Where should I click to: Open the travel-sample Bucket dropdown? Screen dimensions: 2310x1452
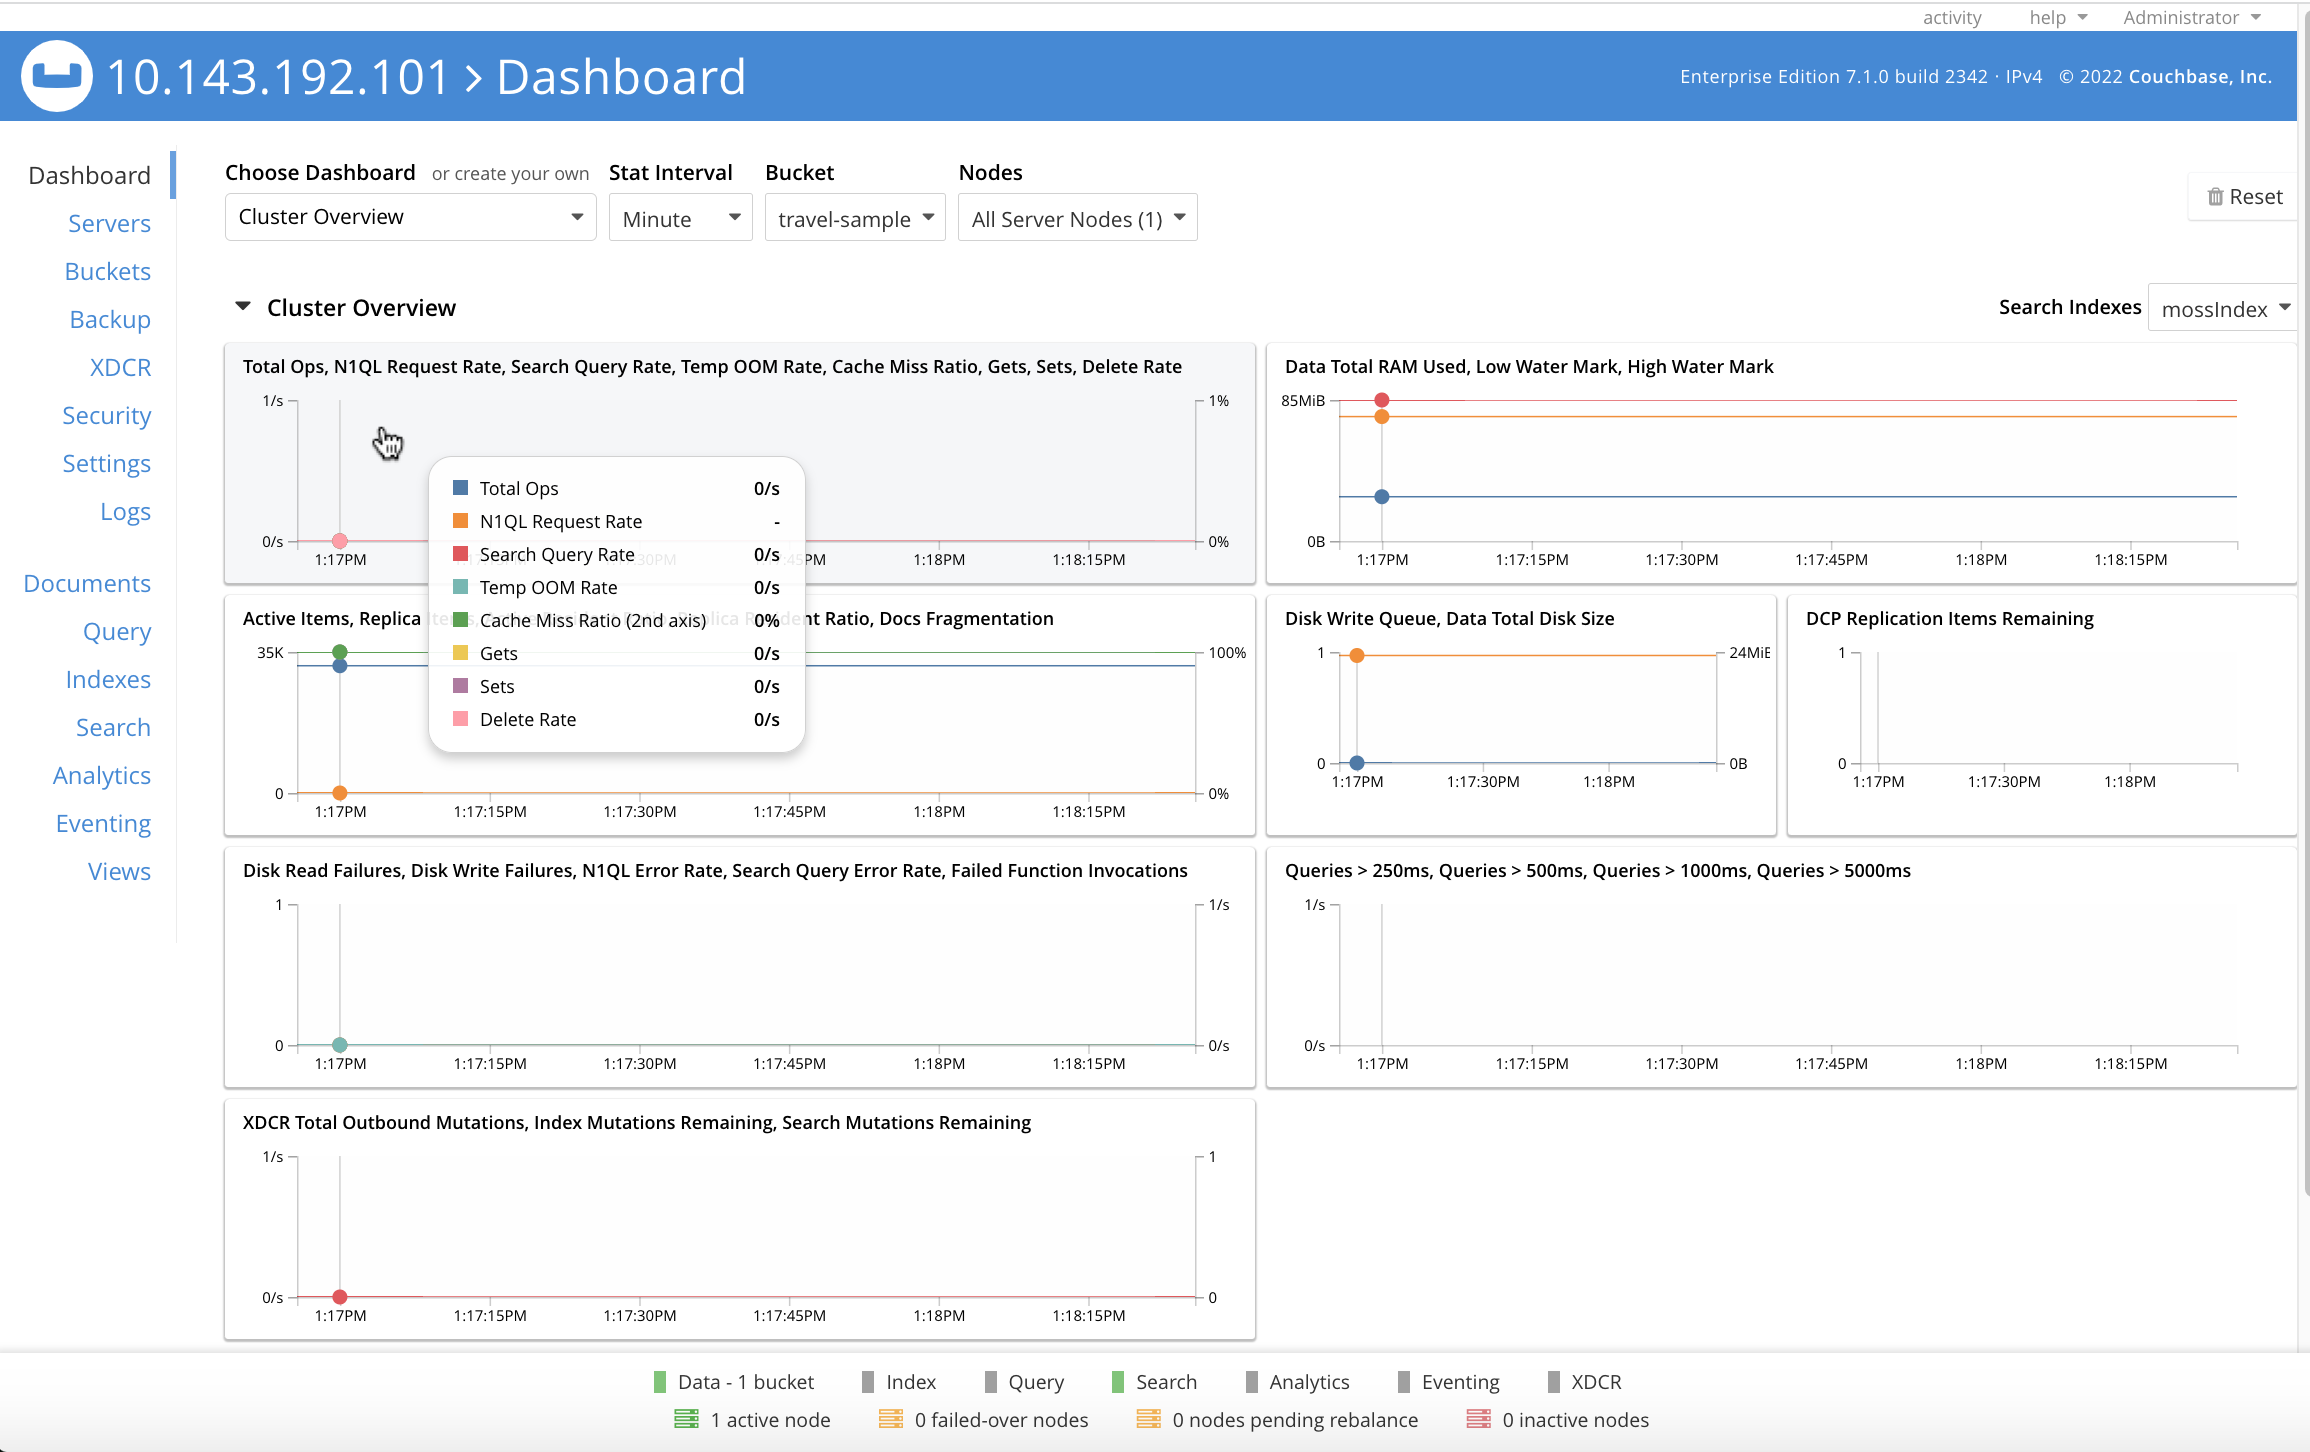(854, 218)
